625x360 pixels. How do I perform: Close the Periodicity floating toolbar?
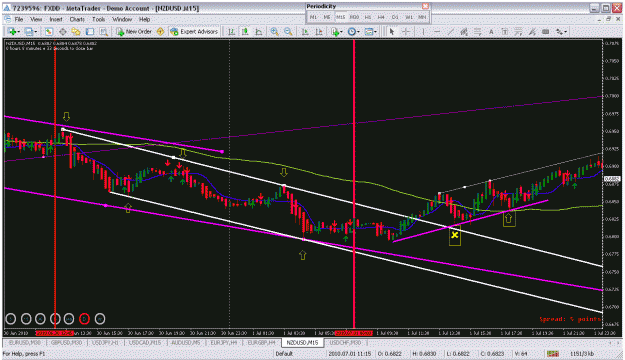pyautogui.click(x=425, y=6)
